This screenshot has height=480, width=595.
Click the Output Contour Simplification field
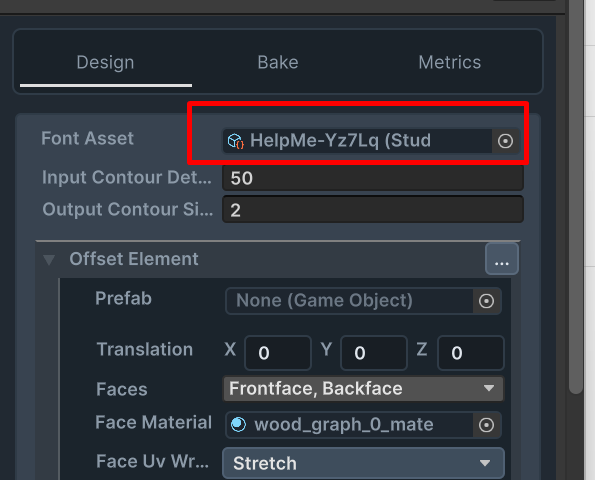(373, 209)
